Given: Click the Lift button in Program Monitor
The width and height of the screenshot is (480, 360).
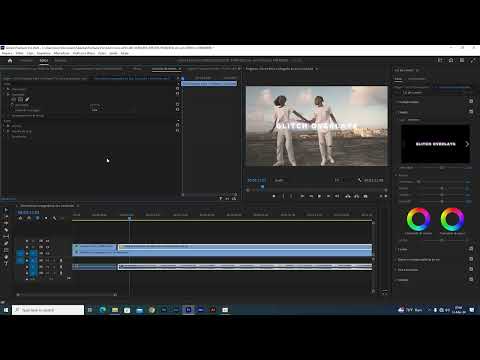Looking at the screenshot, I should (x=348, y=196).
